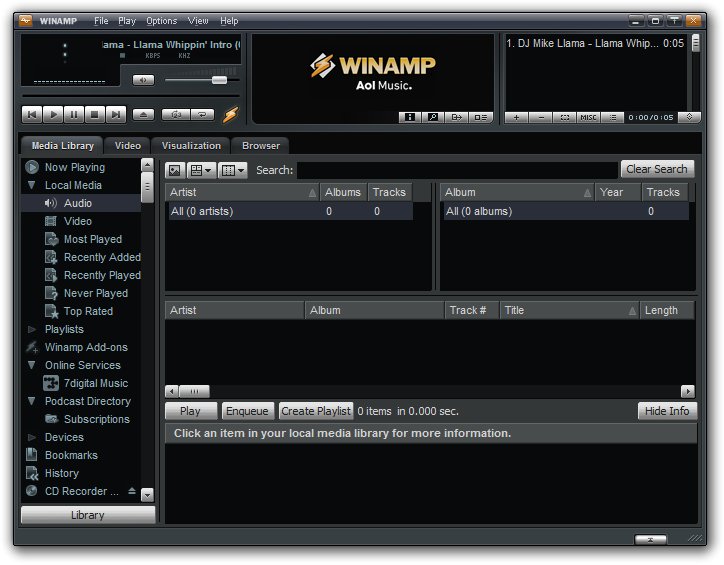Open the view mode dropdown next to Search

tap(201, 170)
